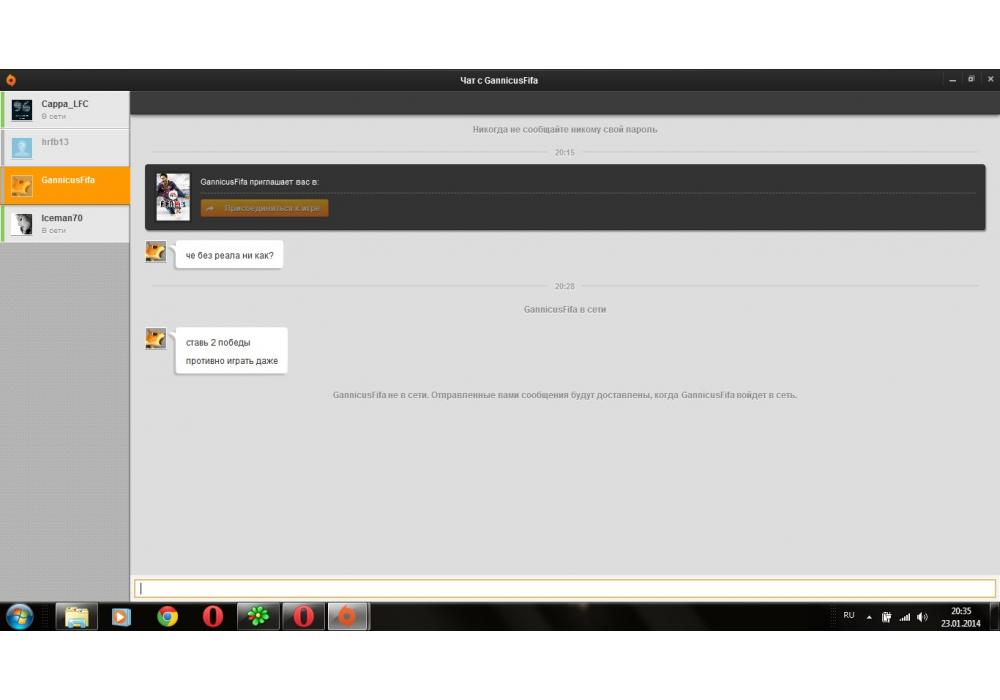Click the "GannicusFifa в сети" status text
This screenshot has height=700, width=1000.
click(565, 309)
